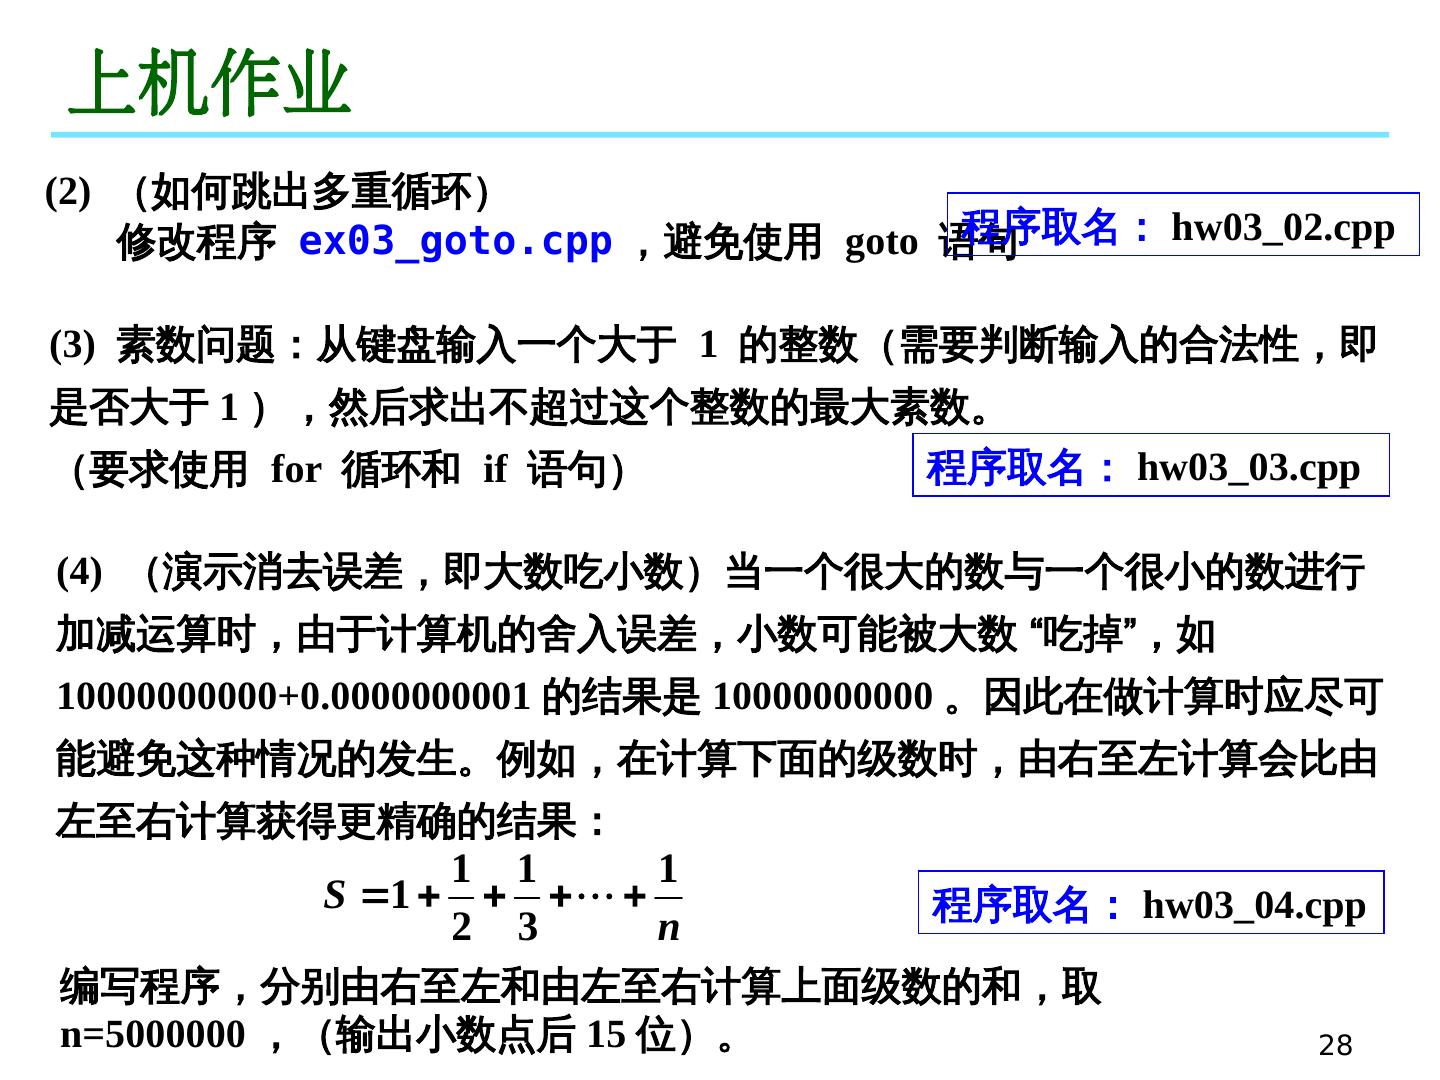Viewport: 1440px width, 1080px height.
Task: Click the line starting '编写程序，分别由右至左'
Action: (x=580, y=986)
